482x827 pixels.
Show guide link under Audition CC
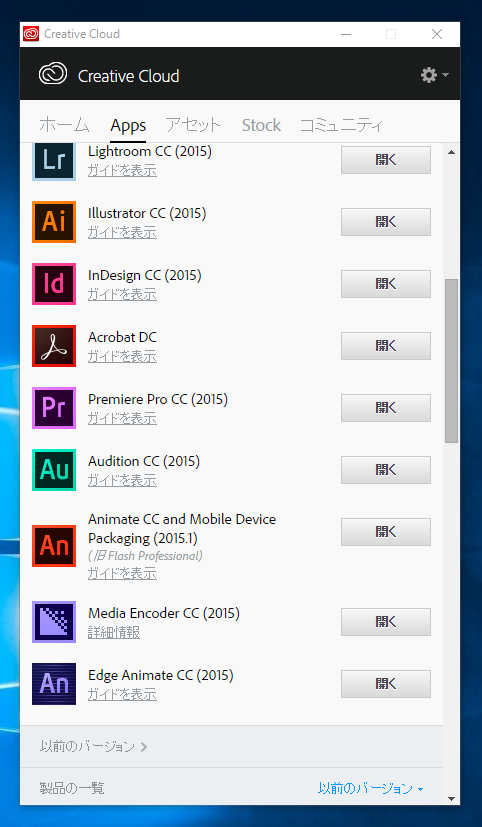[x=122, y=480]
